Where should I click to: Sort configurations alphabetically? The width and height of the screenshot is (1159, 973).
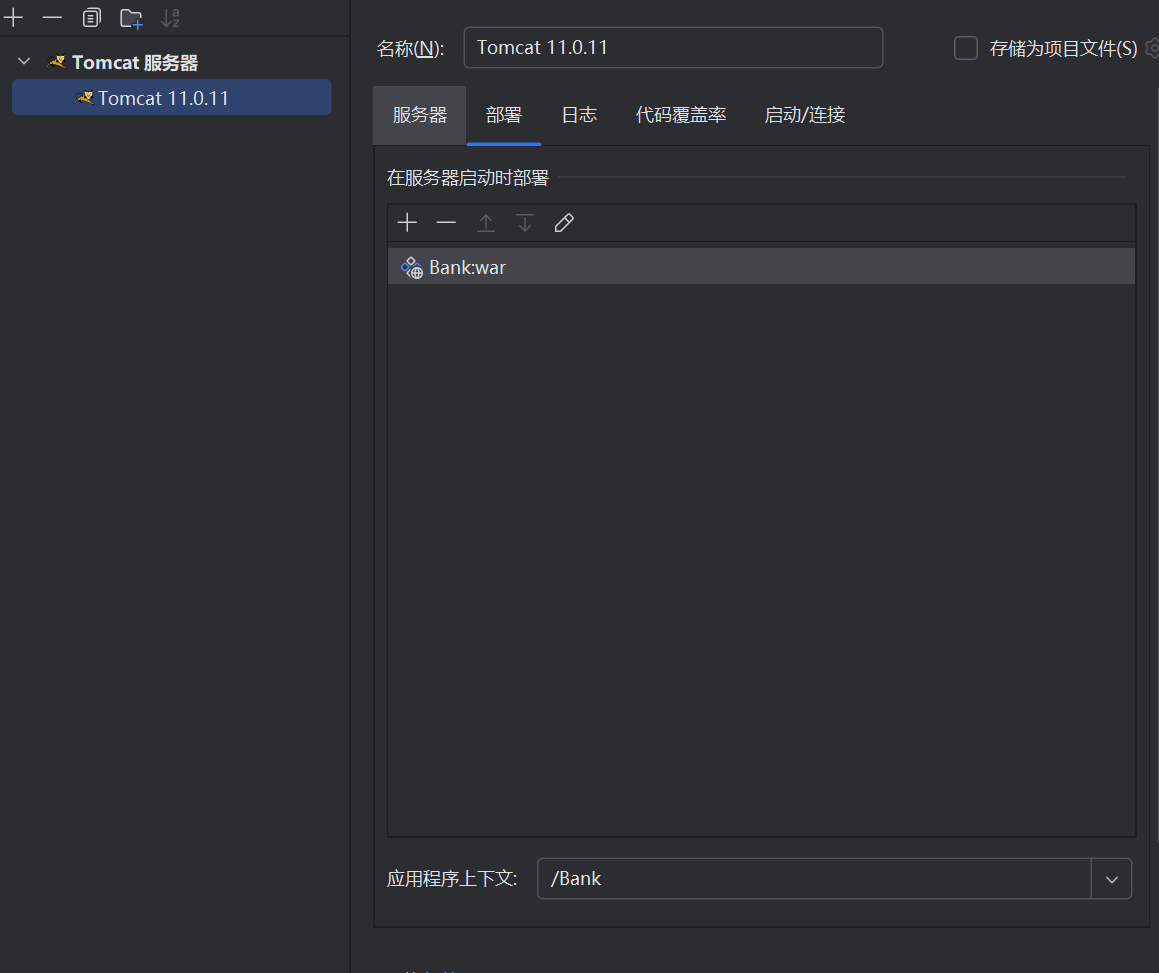click(x=170, y=18)
